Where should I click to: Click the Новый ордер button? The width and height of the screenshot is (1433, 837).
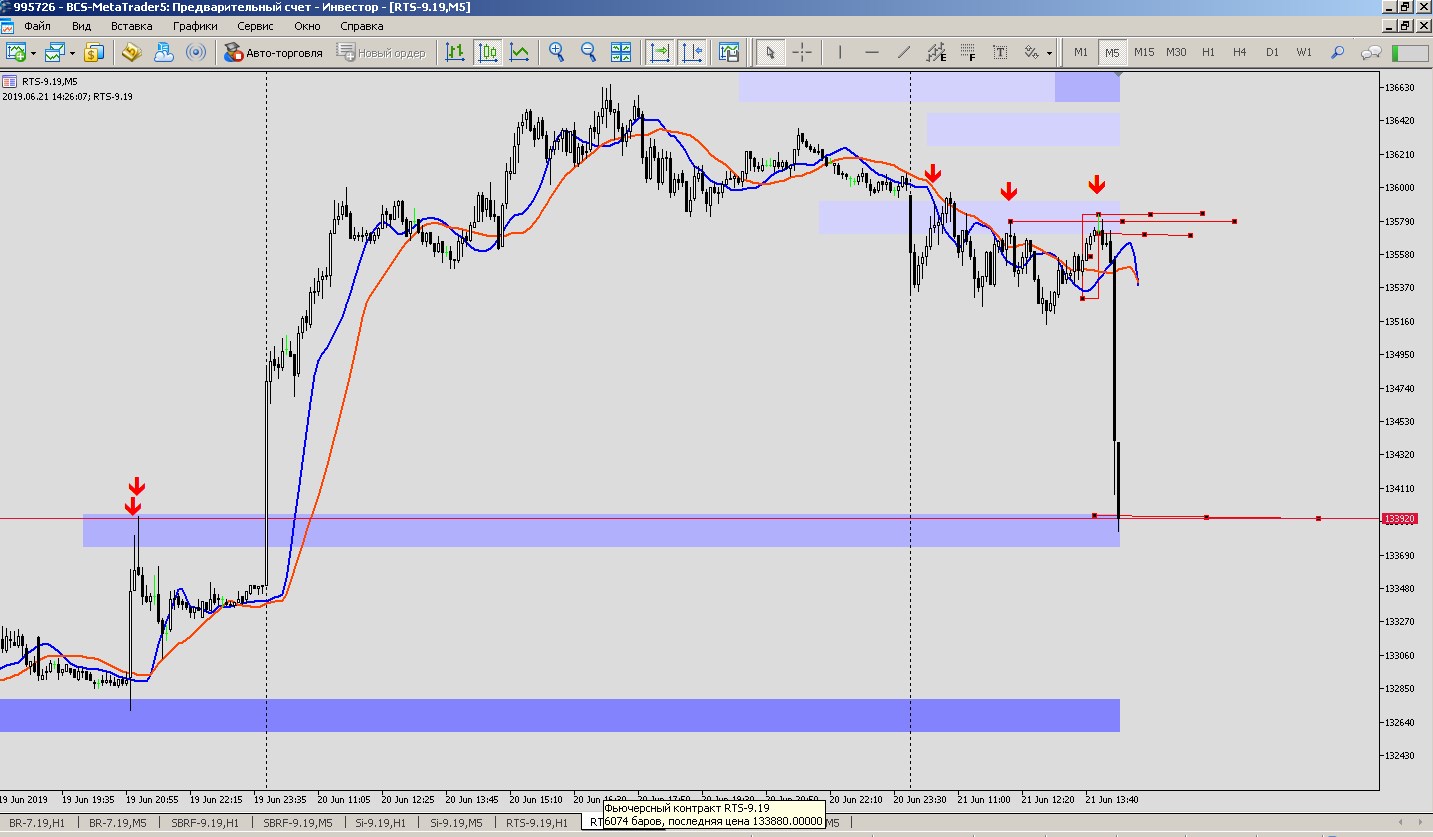click(383, 52)
